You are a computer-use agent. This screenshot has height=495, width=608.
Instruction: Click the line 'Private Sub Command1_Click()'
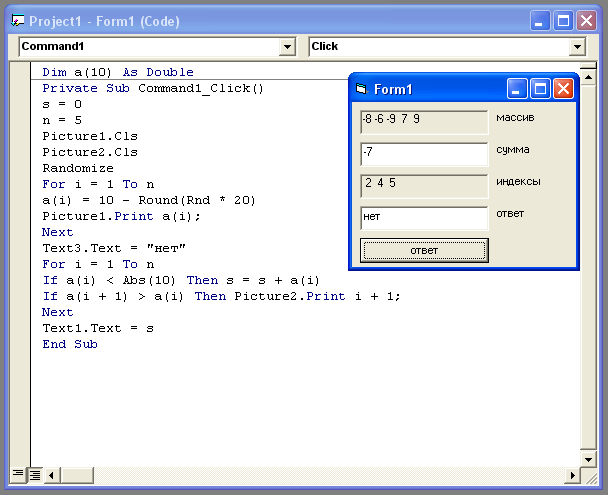pos(153,88)
